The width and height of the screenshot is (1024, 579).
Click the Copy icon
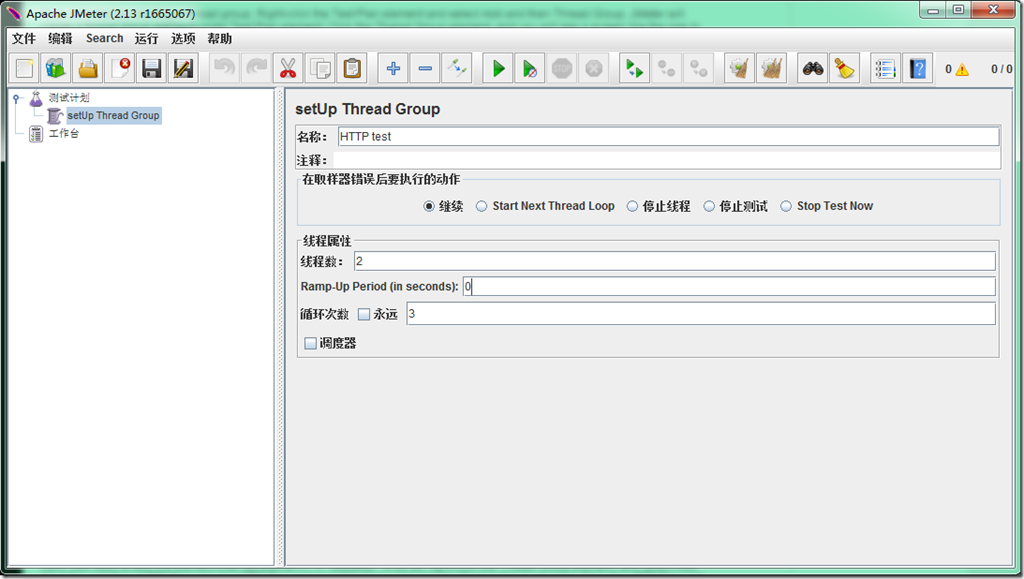pos(320,68)
